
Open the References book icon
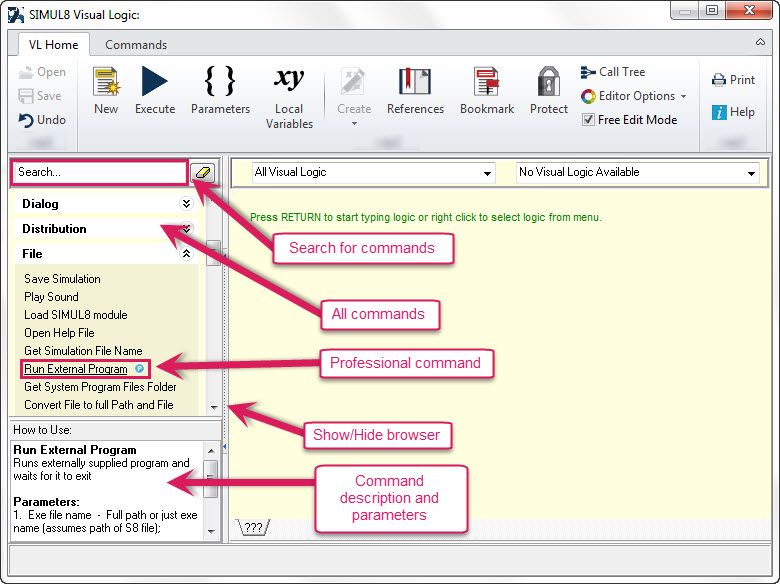coord(414,81)
